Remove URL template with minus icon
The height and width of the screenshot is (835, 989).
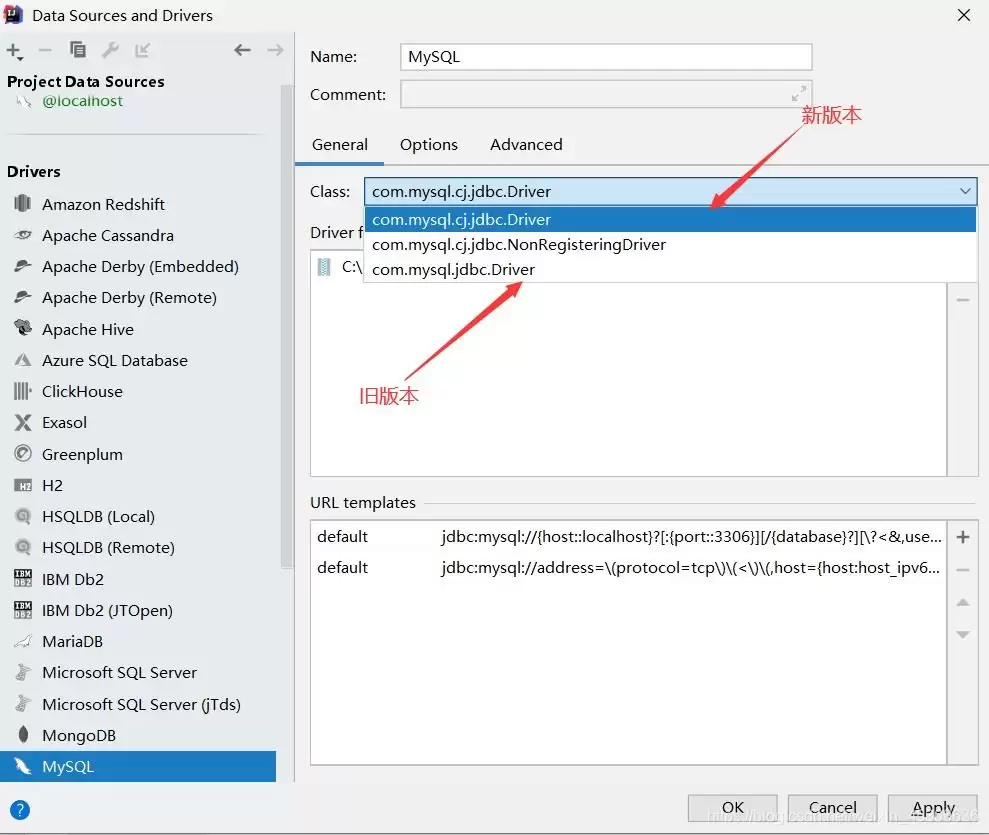click(x=963, y=570)
